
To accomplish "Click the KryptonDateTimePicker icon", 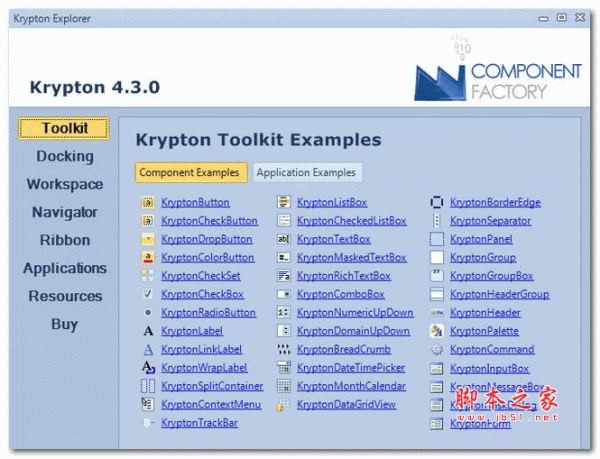I will pyautogui.click(x=284, y=368).
